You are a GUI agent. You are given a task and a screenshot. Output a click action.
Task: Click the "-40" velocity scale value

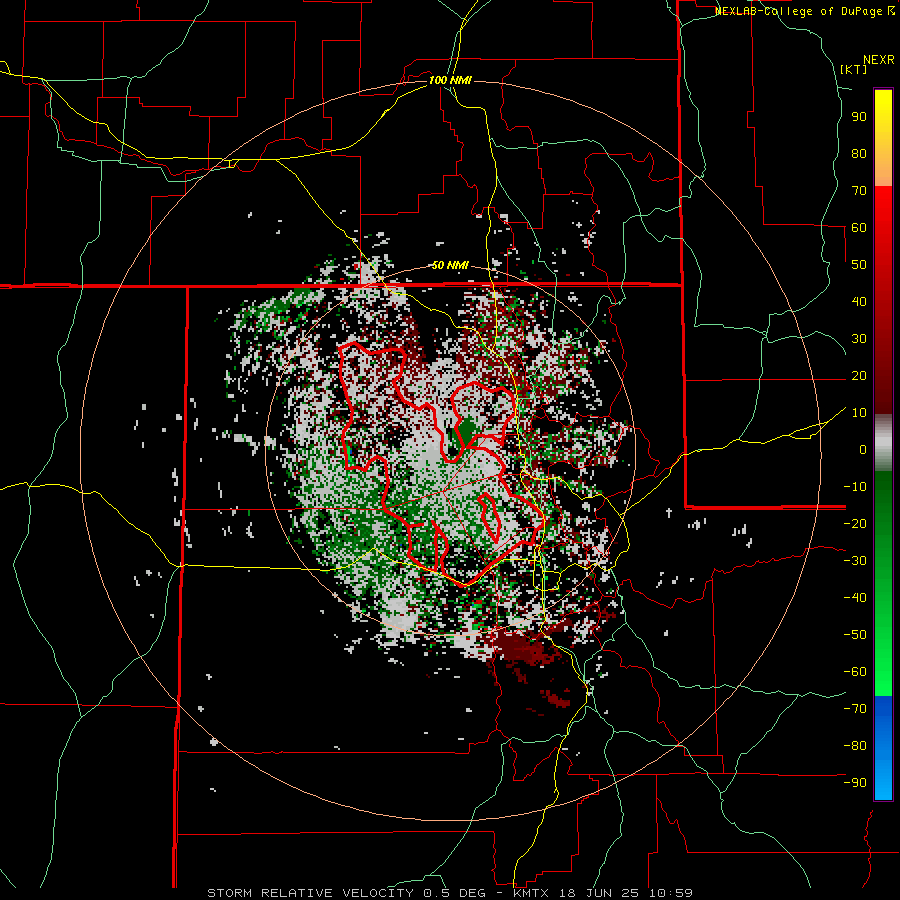855,598
